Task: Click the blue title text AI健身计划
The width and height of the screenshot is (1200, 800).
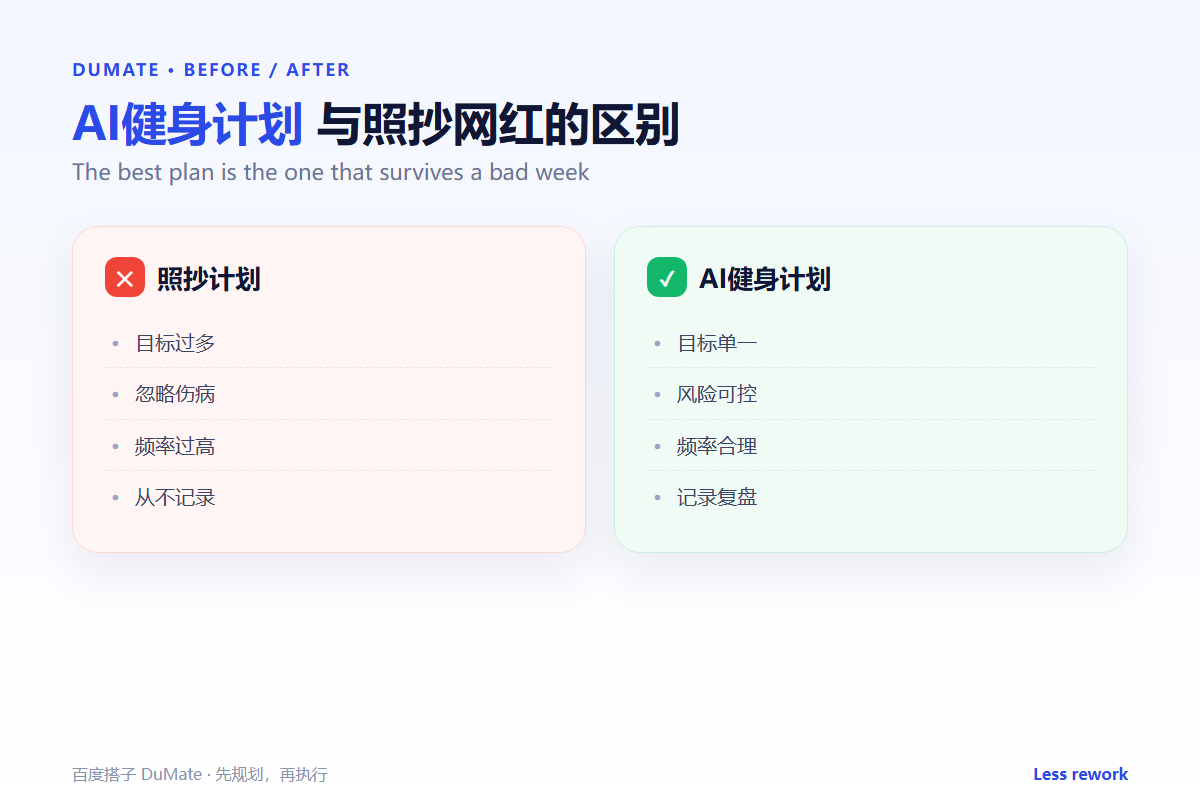Action: tap(187, 125)
